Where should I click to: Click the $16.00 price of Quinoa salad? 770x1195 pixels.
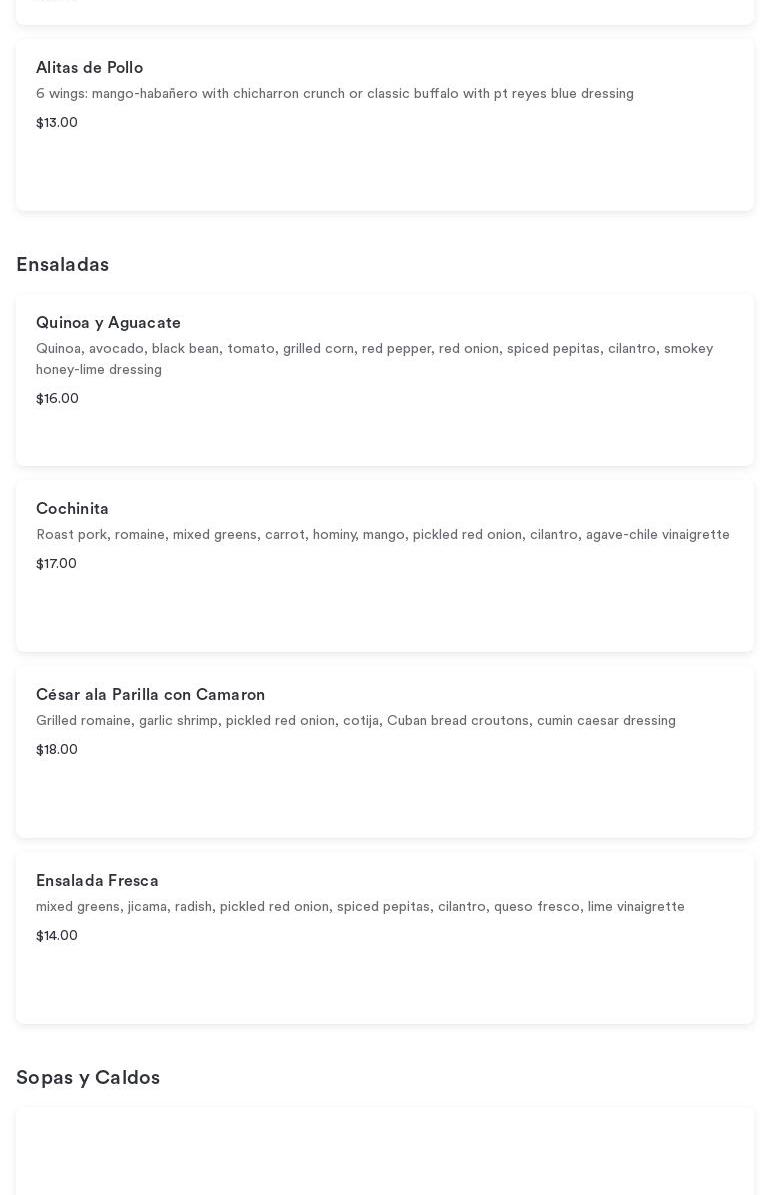(x=57, y=399)
